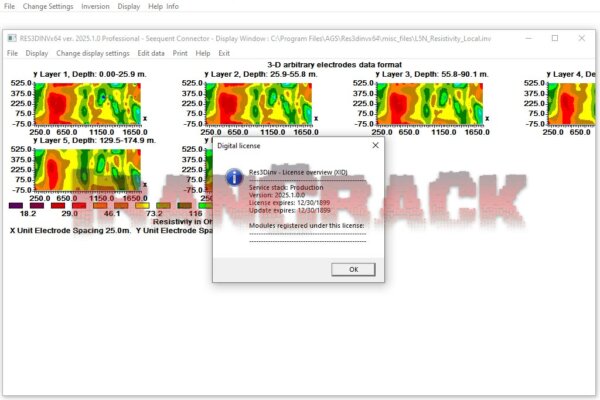
Task: Click 'License expires: 12/30/1899' line
Action: point(289,203)
